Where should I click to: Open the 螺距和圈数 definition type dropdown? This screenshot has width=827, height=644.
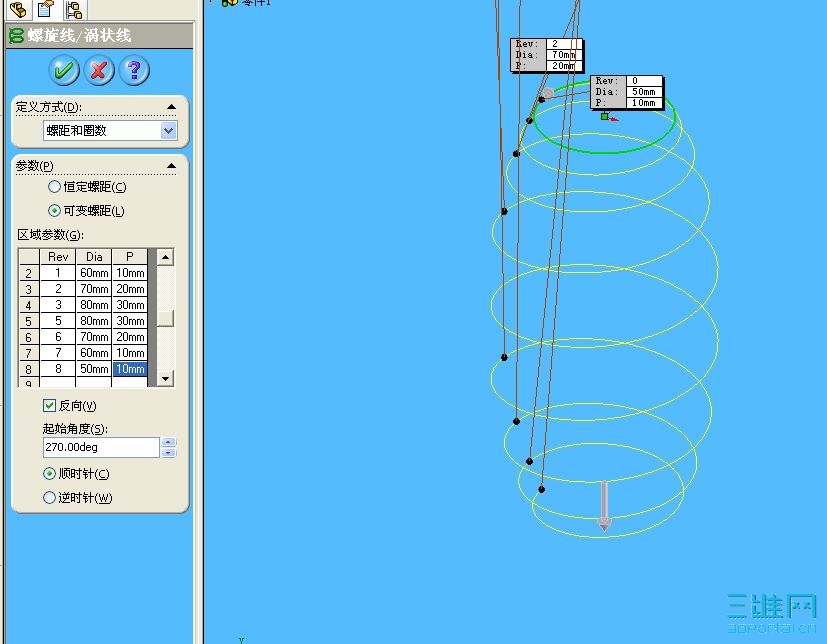pyautogui.click(x=168, y=130)
